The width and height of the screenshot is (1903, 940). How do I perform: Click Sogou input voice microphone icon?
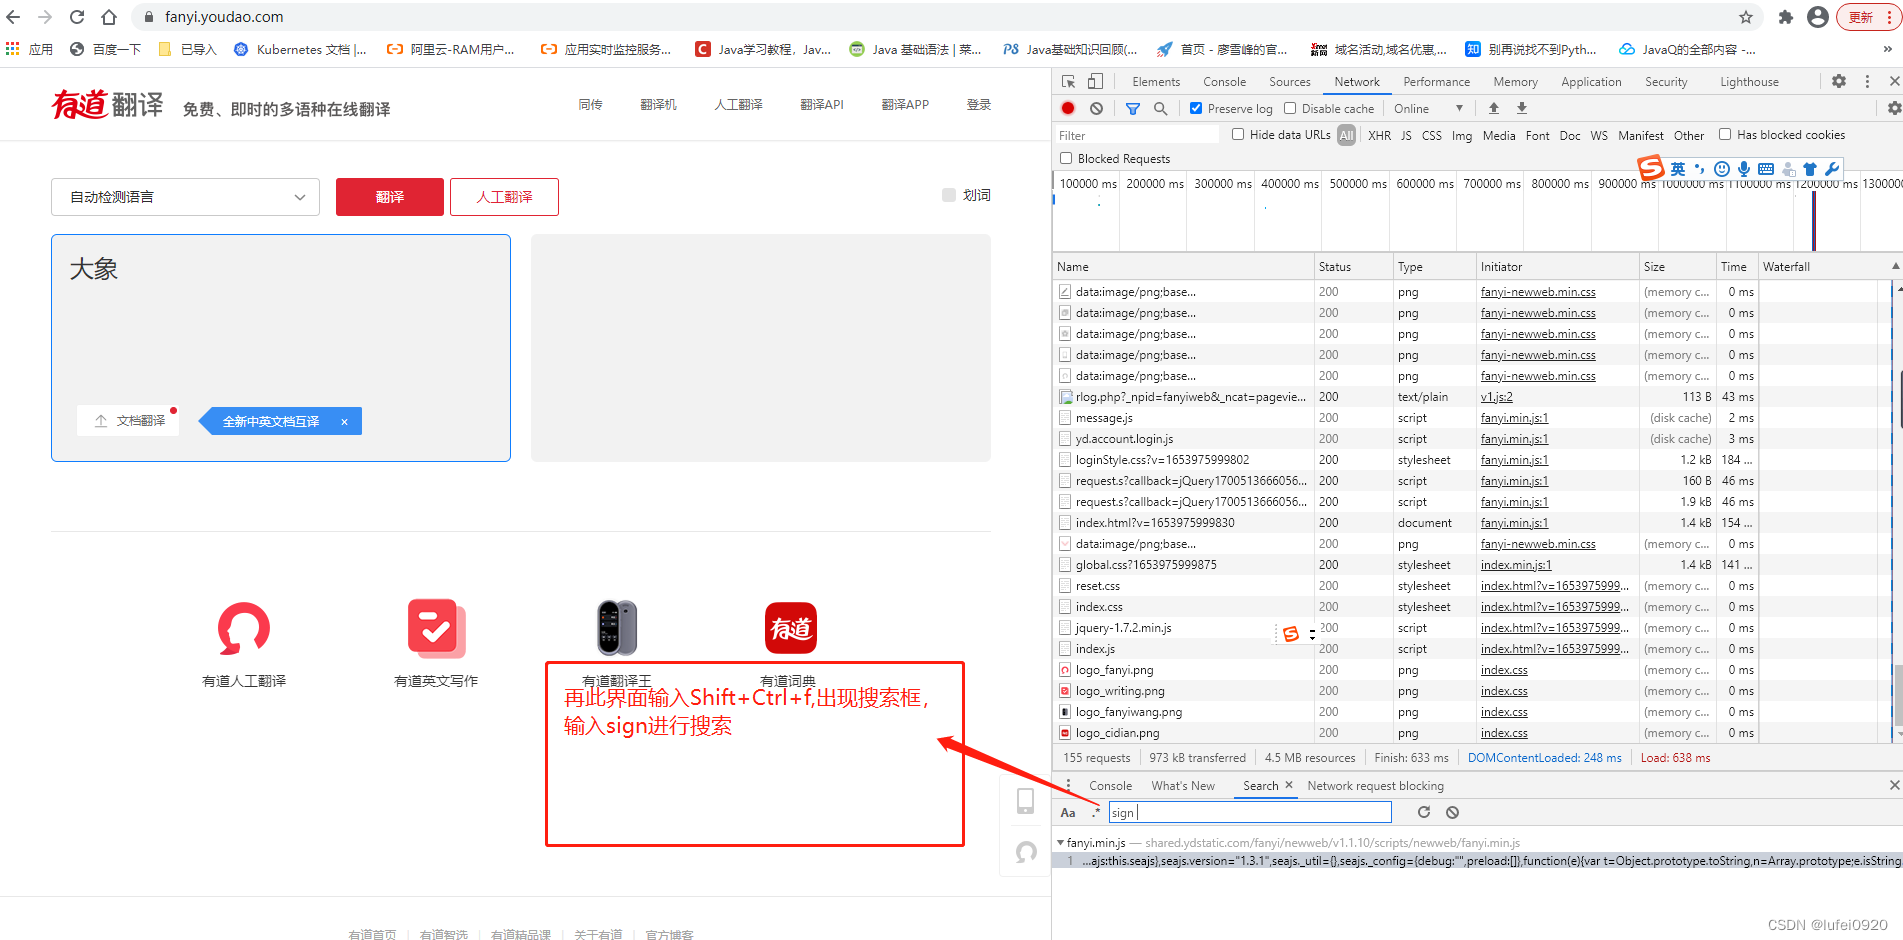(1744, 169)
